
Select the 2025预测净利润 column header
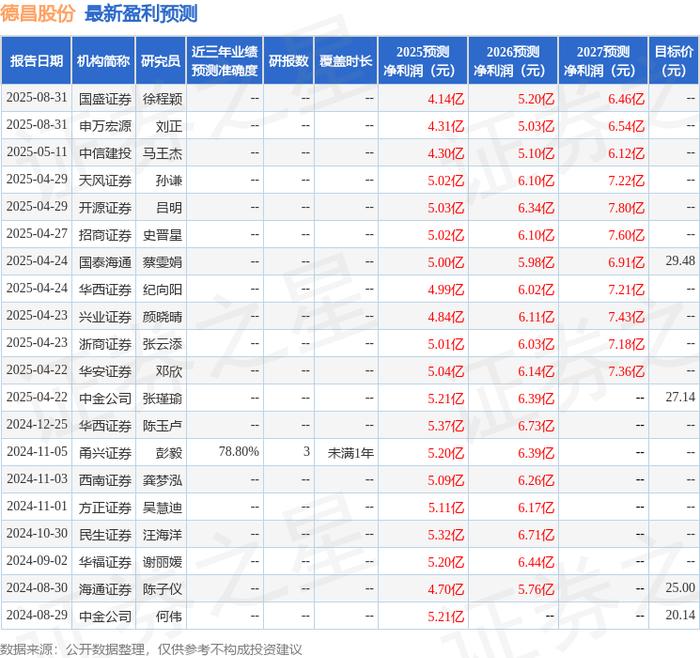click(423, 61)
